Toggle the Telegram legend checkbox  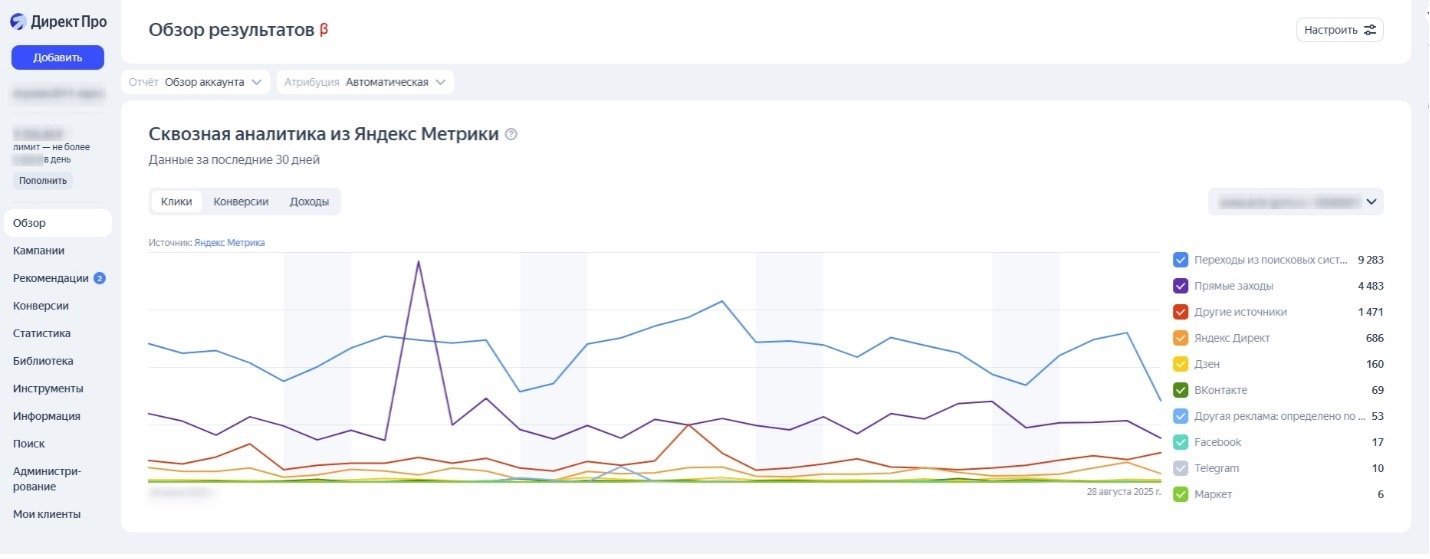click(1181, 468)
